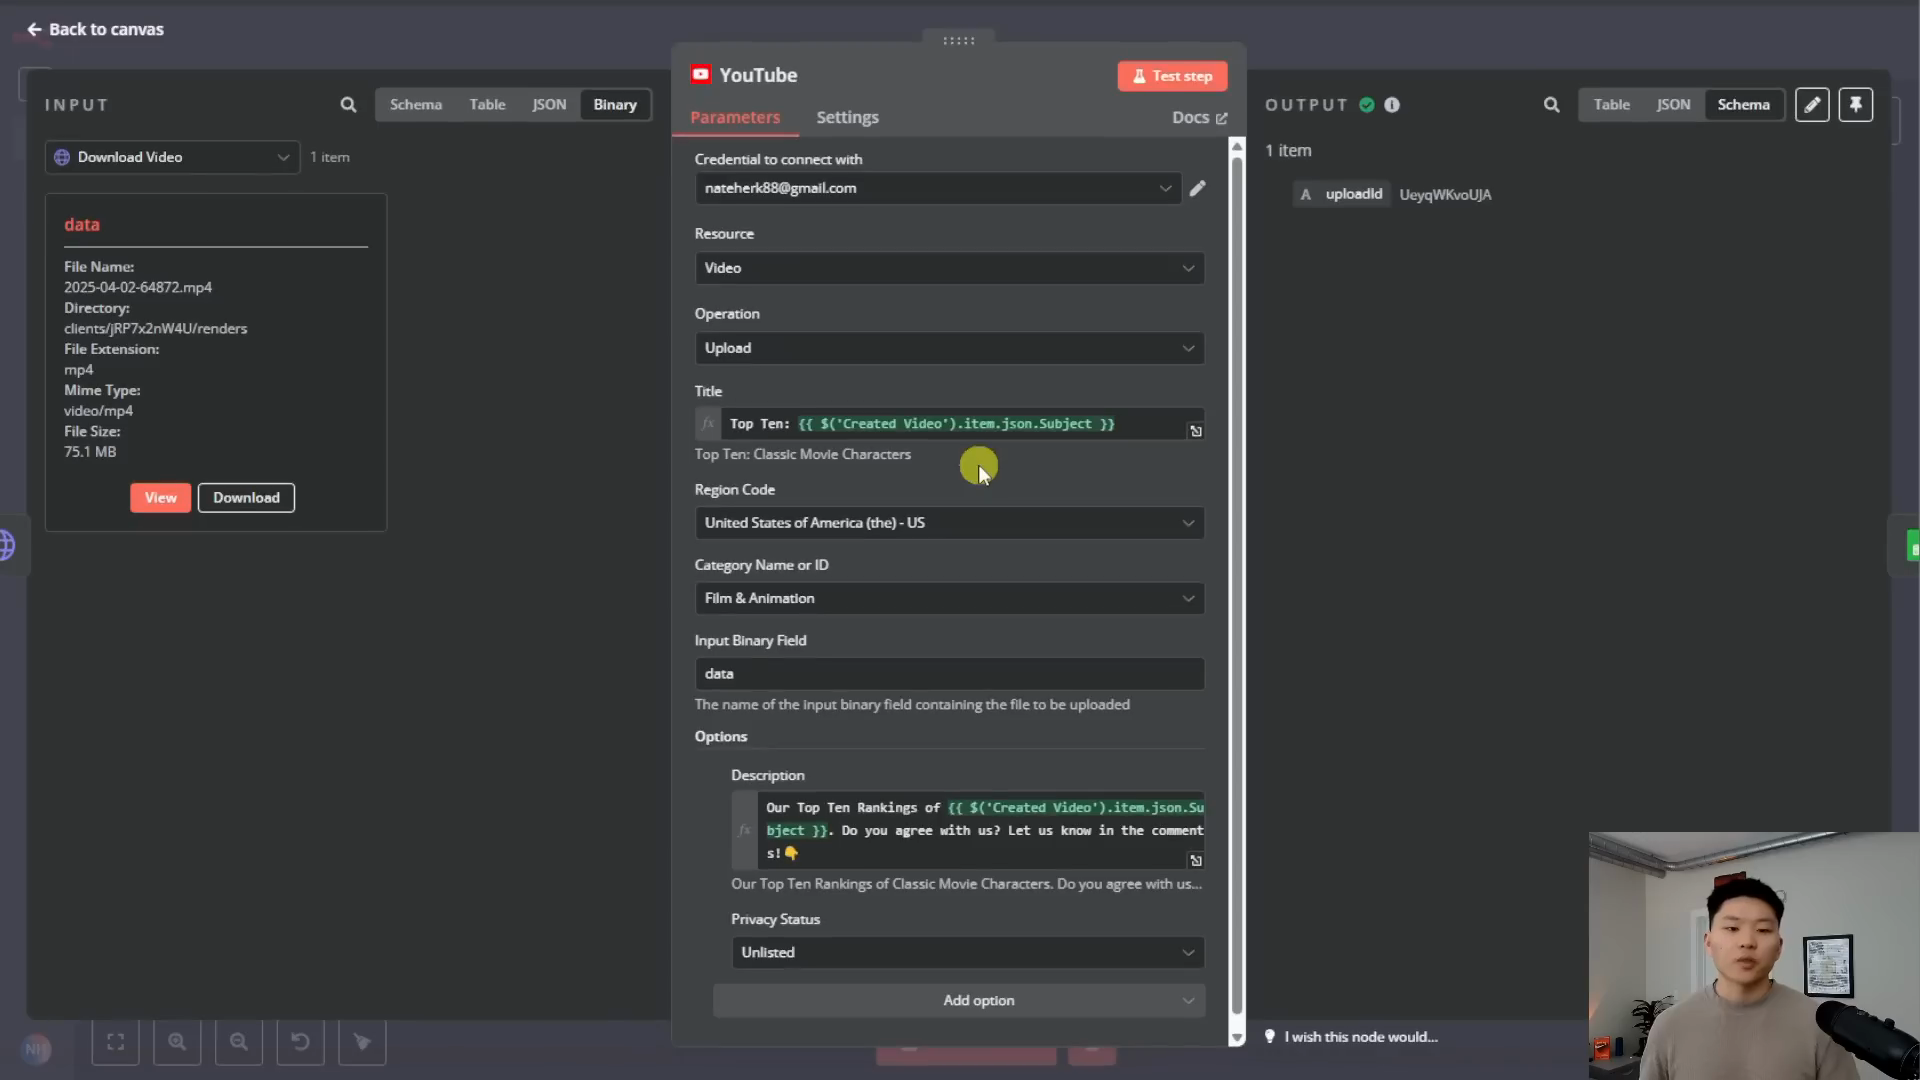Image resolution: width=1920 pixels, height=1080 pixels.
Task: Edit the selected credential with pencil icon
Action: (x=1197, y=188)
